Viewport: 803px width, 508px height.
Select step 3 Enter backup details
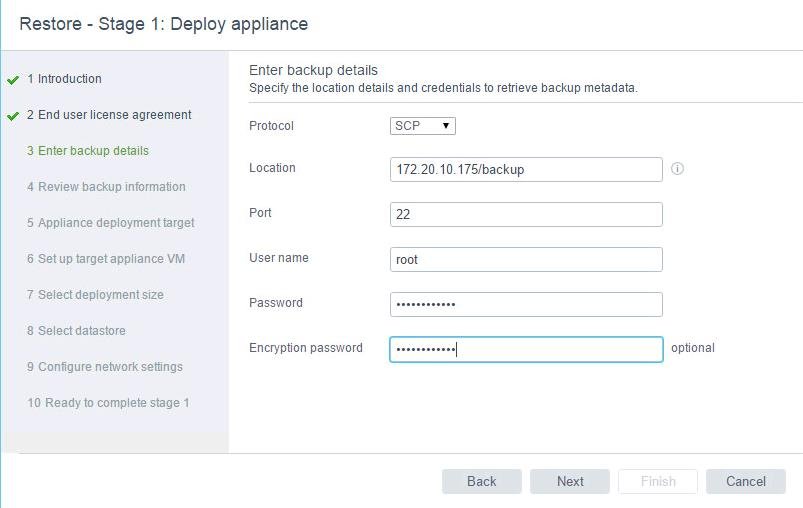[x=88, y=151]
